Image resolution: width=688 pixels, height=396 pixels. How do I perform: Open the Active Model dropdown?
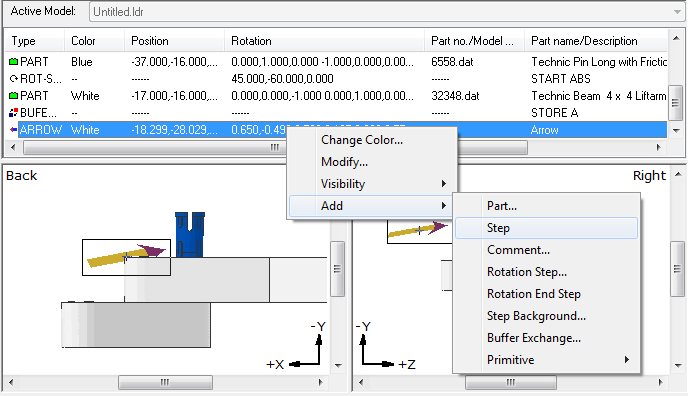[677, 12]
